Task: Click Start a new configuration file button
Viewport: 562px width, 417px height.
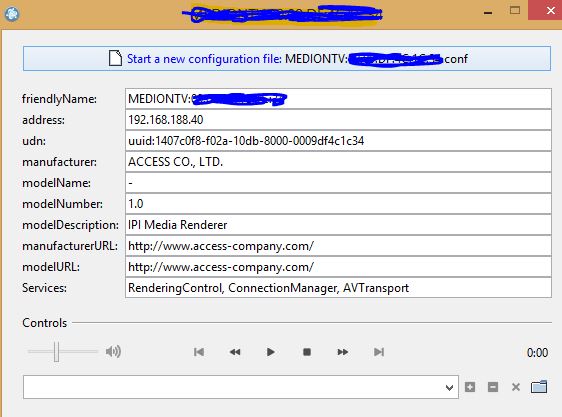Action: click(287, 58)
